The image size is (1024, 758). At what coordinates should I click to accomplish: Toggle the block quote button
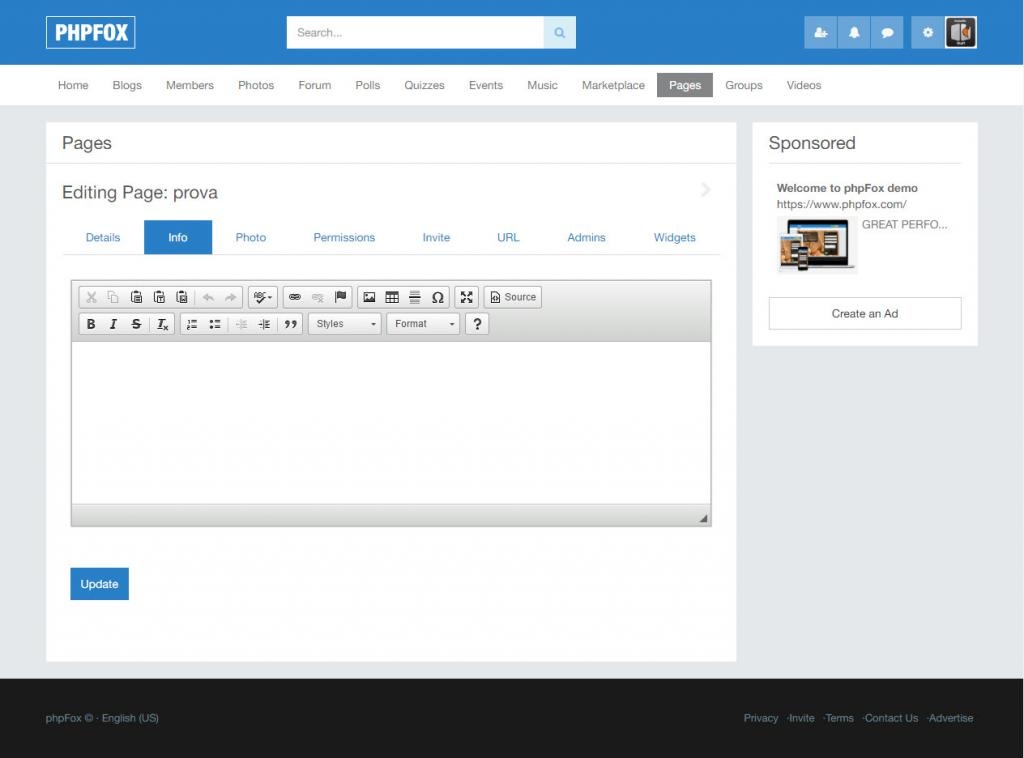(x=290, y=324)
